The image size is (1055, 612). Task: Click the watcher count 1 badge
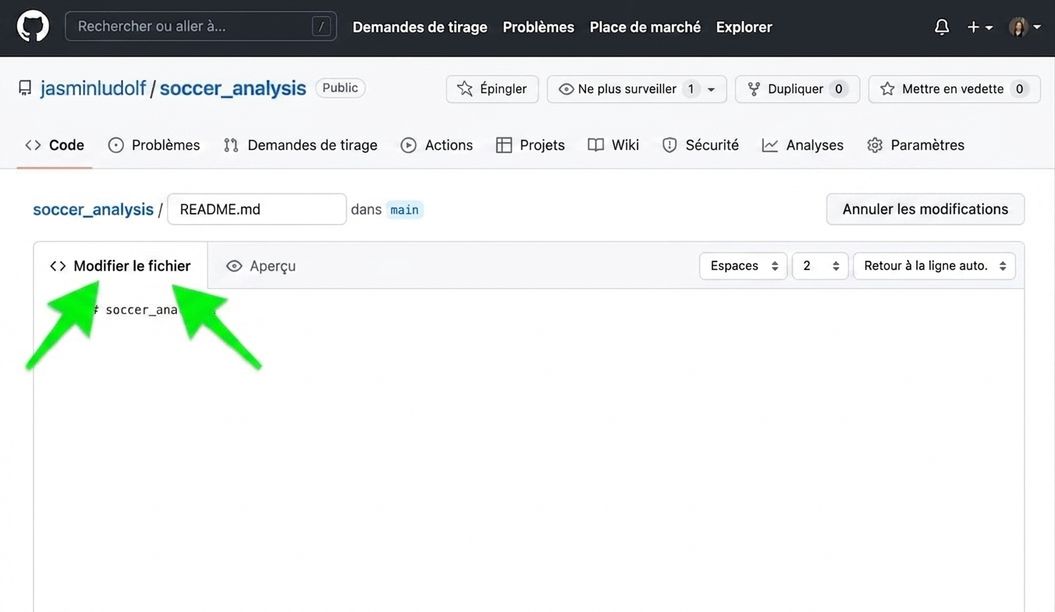coord(691,89)
